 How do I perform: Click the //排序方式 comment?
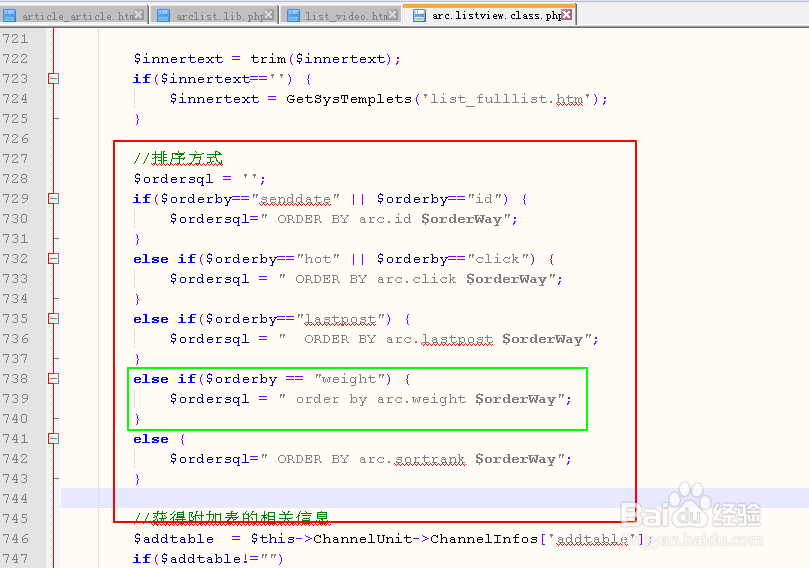click(178, 158)
